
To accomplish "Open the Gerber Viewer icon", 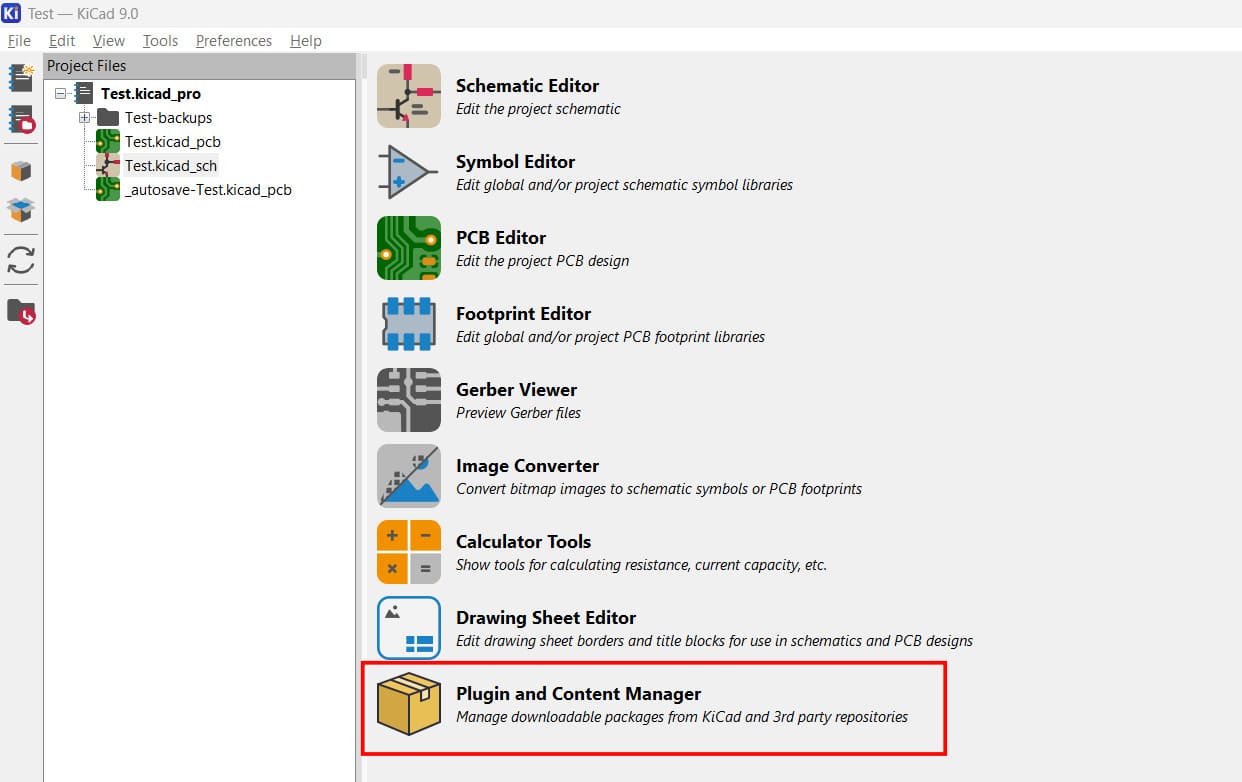I will point(409,400).
